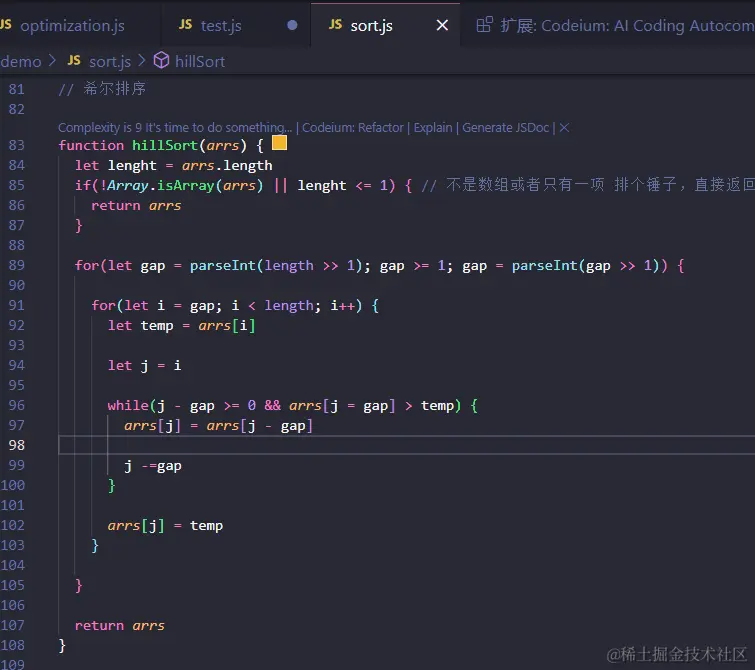Image resolution: width=755 pixels, height=670 pixels.
Task: Open the Codeium extension tab
Action: pos(614,26)
